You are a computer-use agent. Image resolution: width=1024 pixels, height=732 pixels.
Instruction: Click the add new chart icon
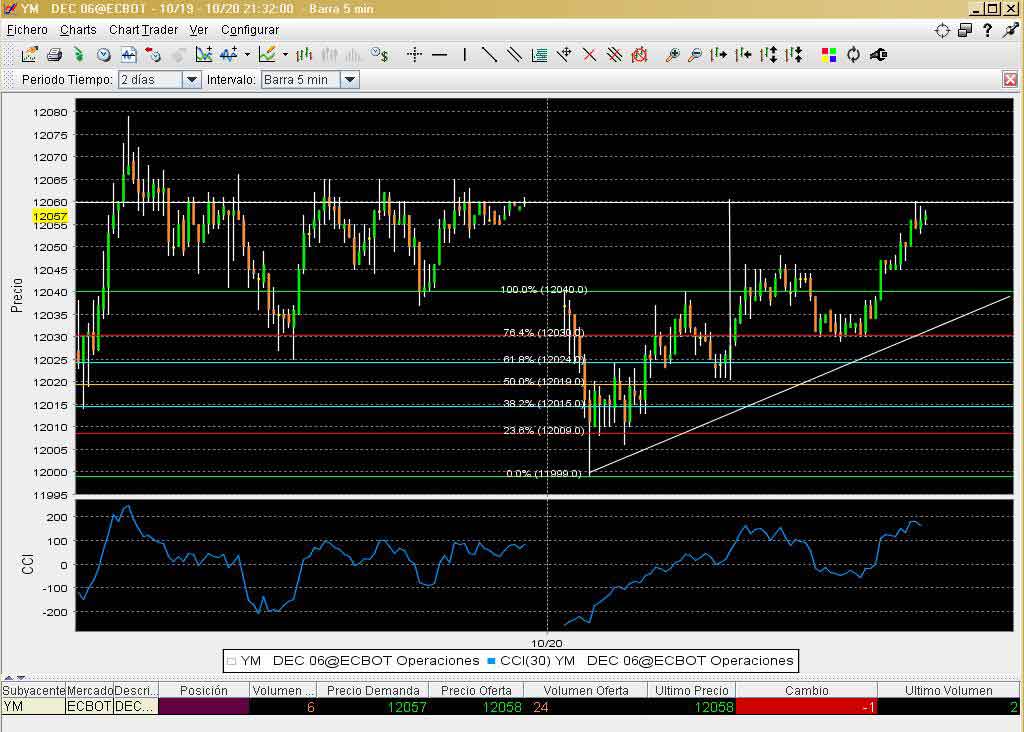pos(204,55)
